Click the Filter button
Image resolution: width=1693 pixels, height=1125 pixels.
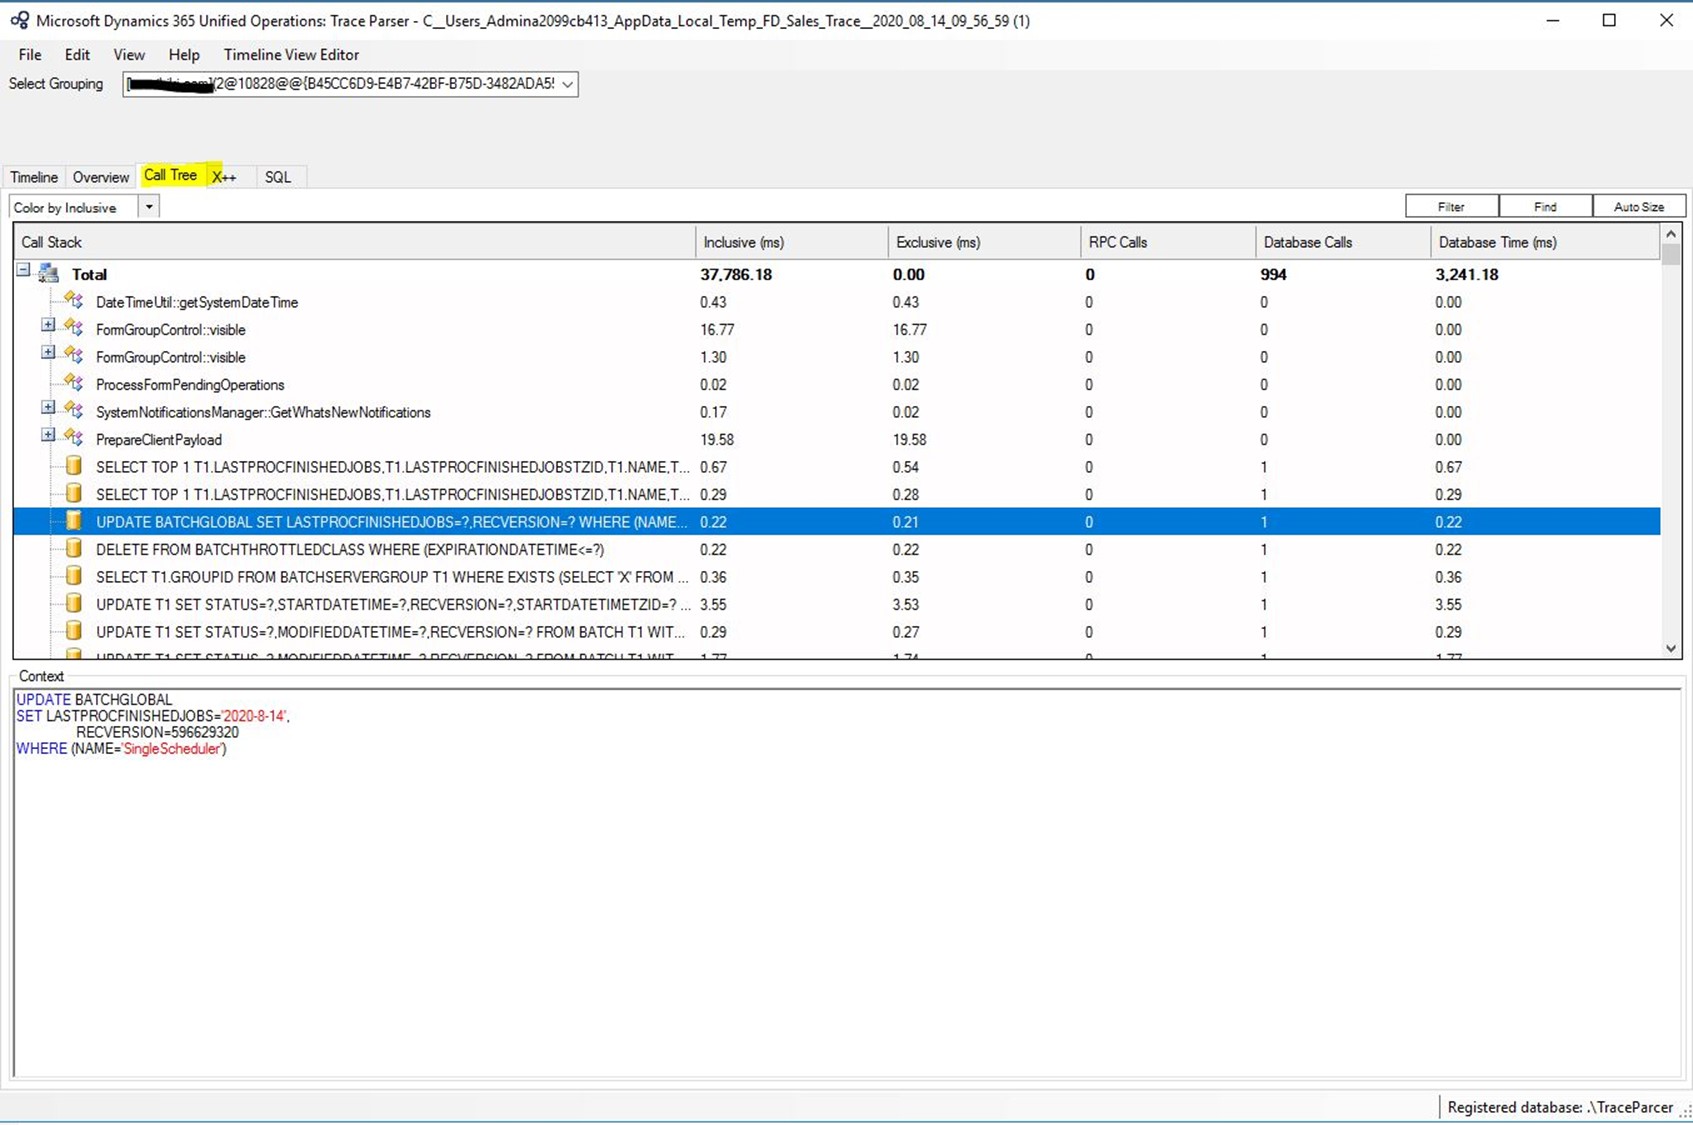[1451, 206]
